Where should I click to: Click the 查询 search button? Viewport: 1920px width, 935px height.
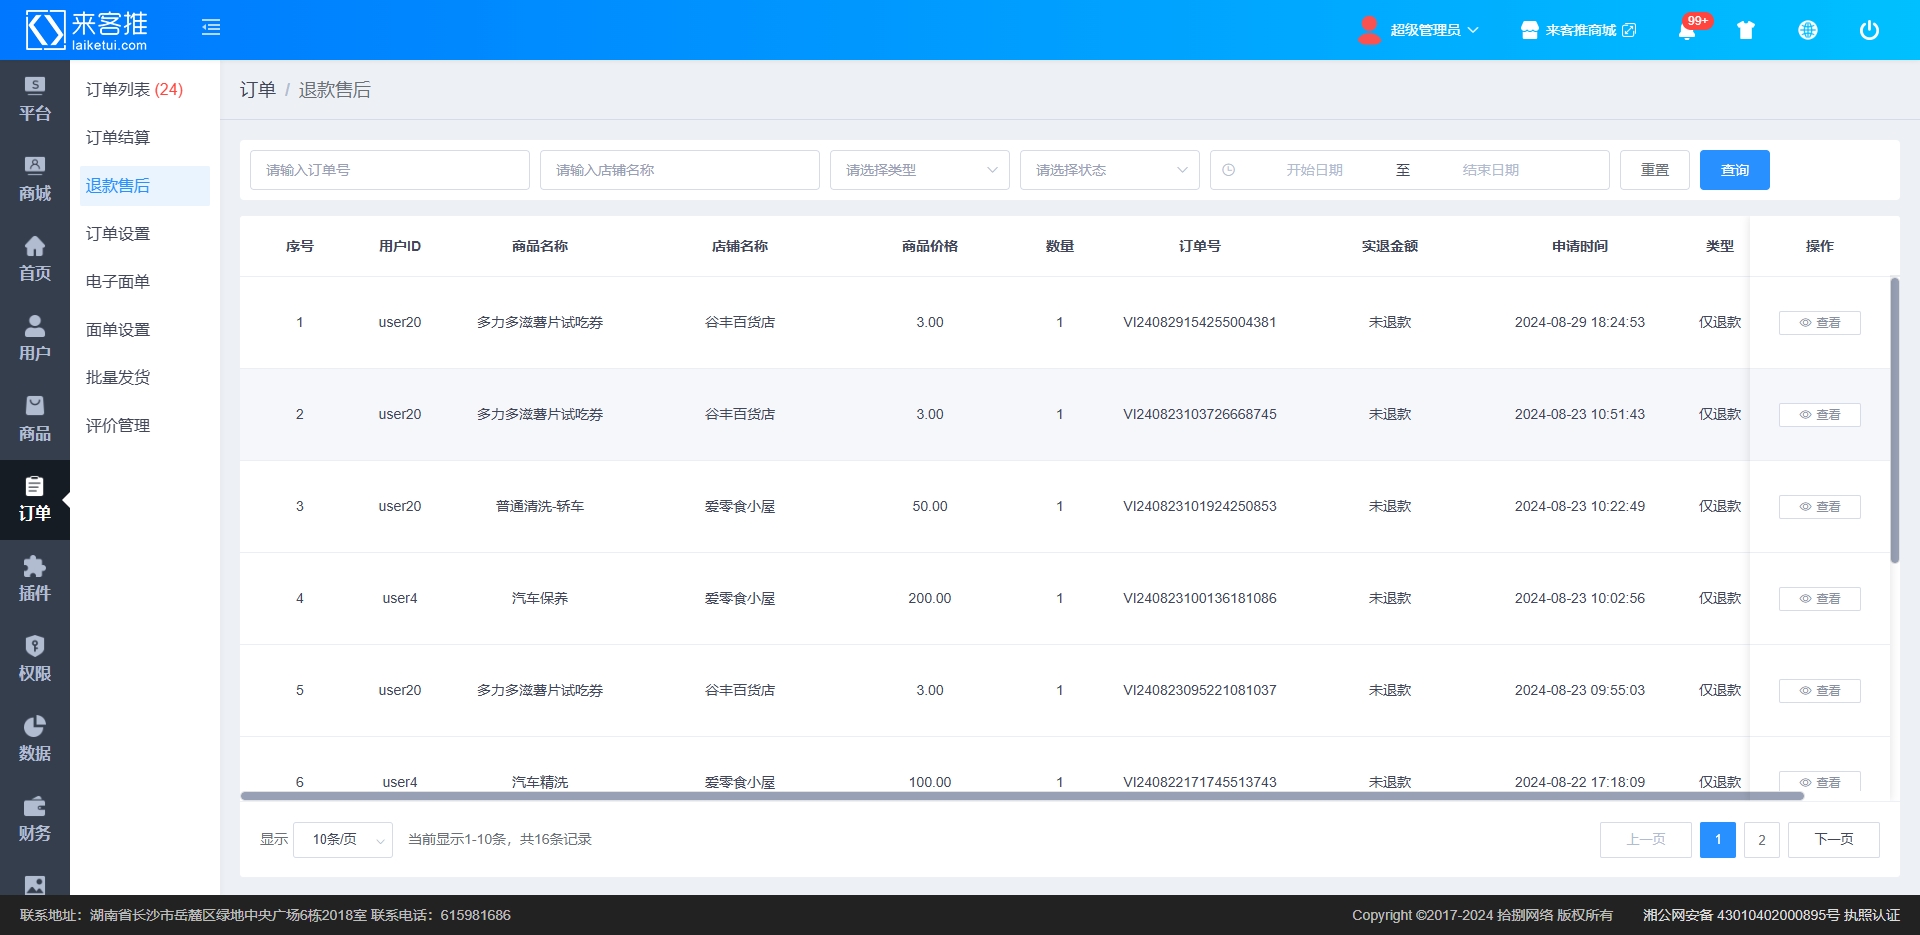pos(1734,170)
